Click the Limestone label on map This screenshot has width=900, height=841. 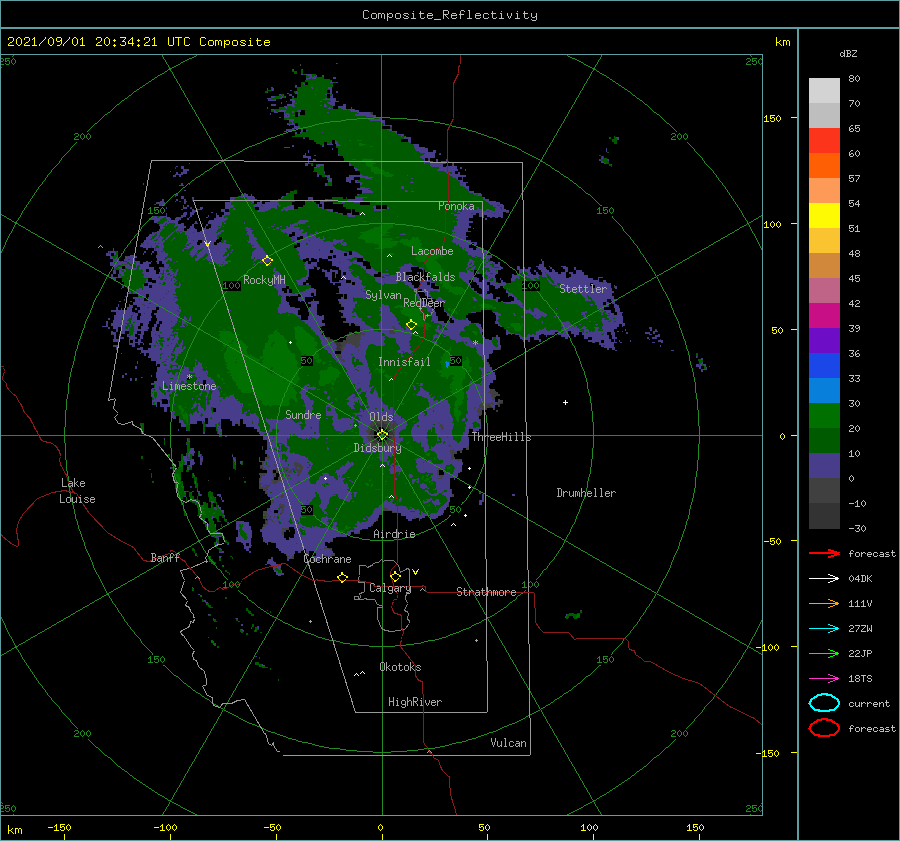[x=189, y=386]
